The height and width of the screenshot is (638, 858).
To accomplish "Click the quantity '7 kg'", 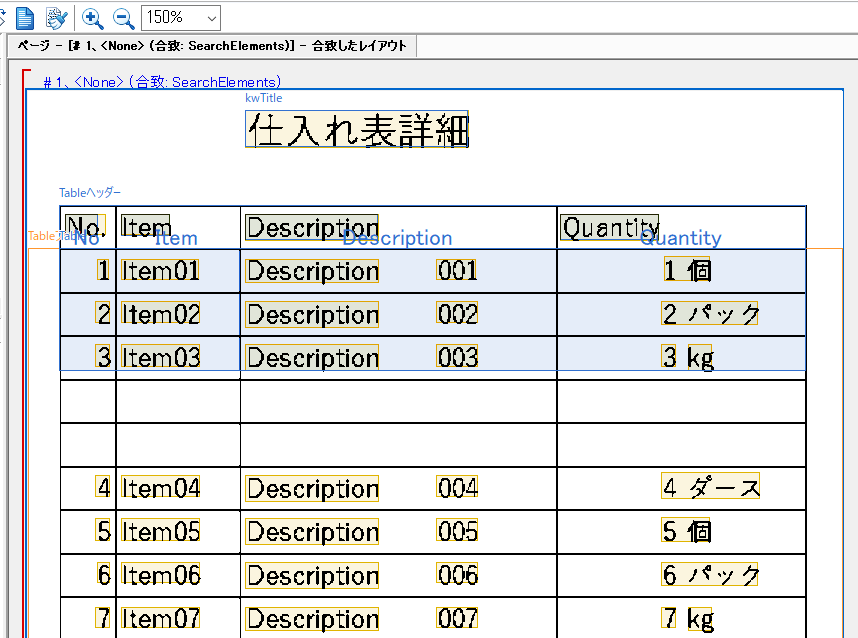I will click(x=687, y=619).
